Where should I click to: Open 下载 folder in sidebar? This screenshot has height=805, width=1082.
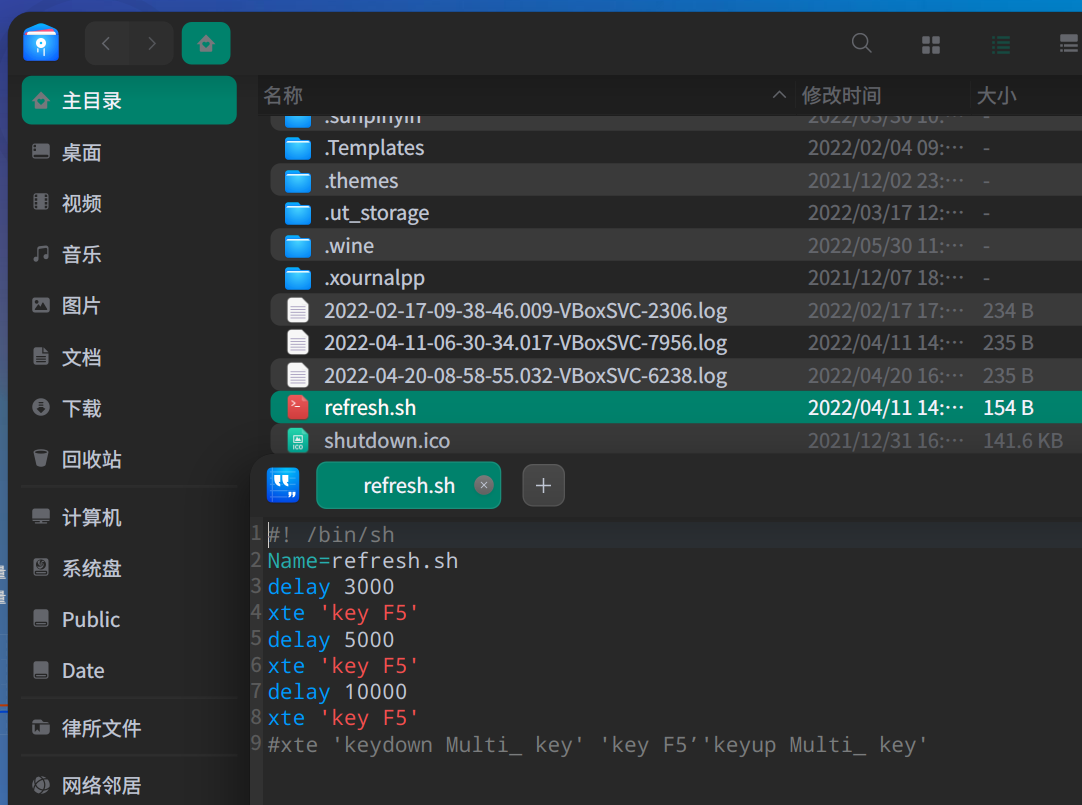point(81,408)
